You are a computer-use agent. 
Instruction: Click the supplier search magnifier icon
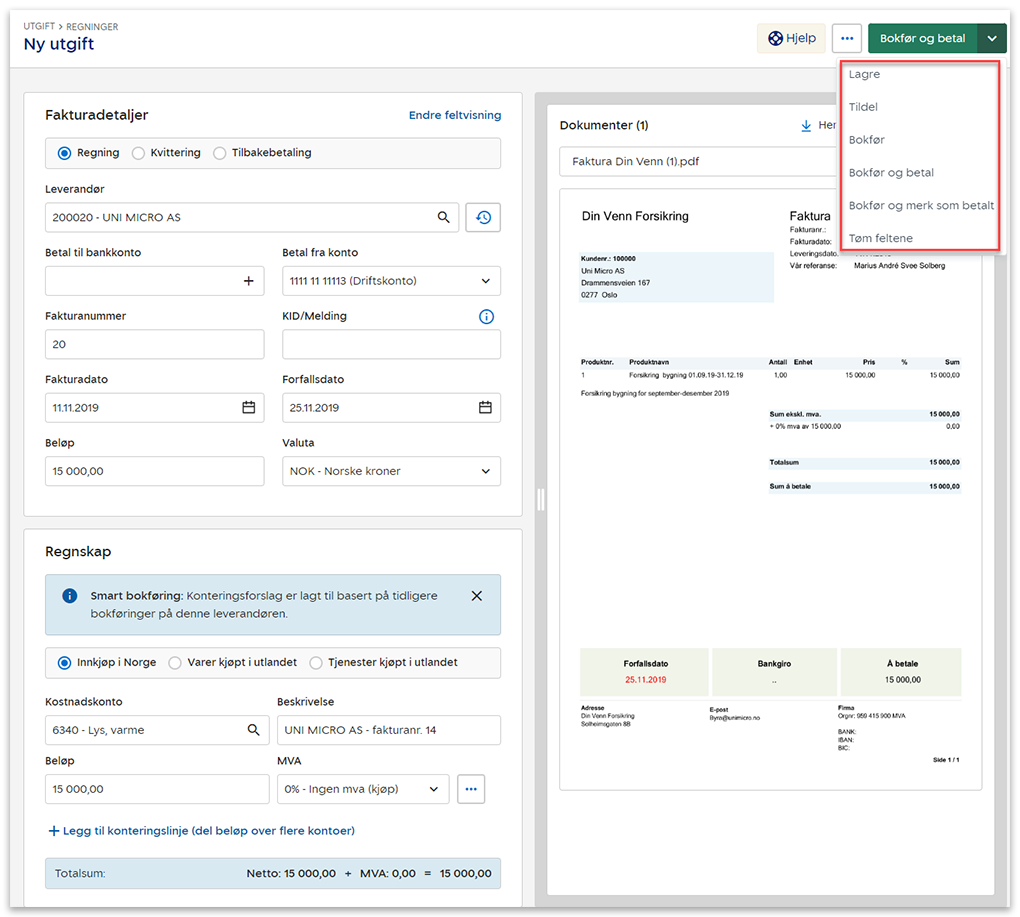click(x=443, y=217)
